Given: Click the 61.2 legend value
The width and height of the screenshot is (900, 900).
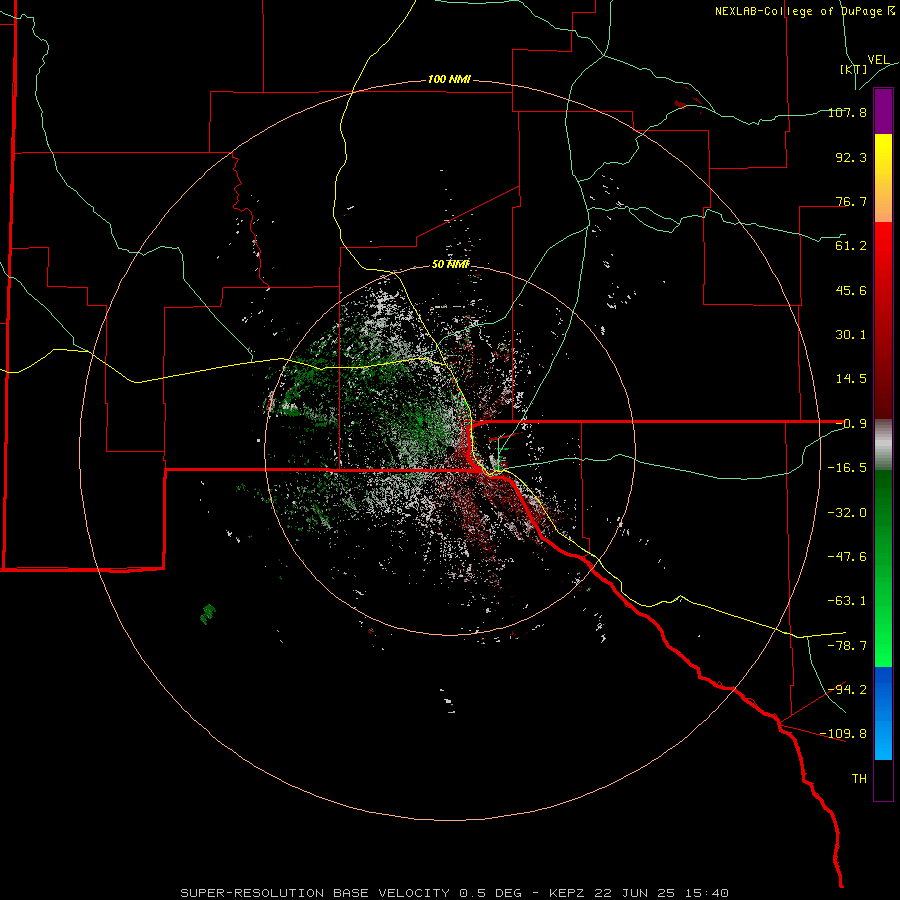Looking at the screenshot, I should point(851,246).
